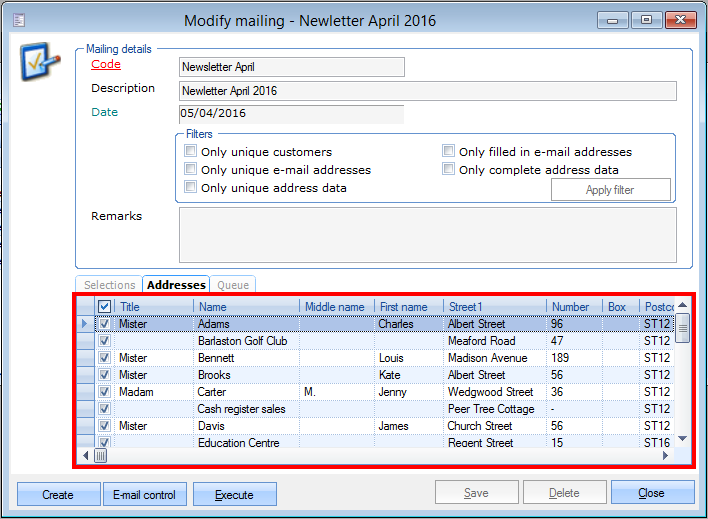Tick Only unique e-mail addresses checkbox
708x519 pixels.
click(190, 170)
